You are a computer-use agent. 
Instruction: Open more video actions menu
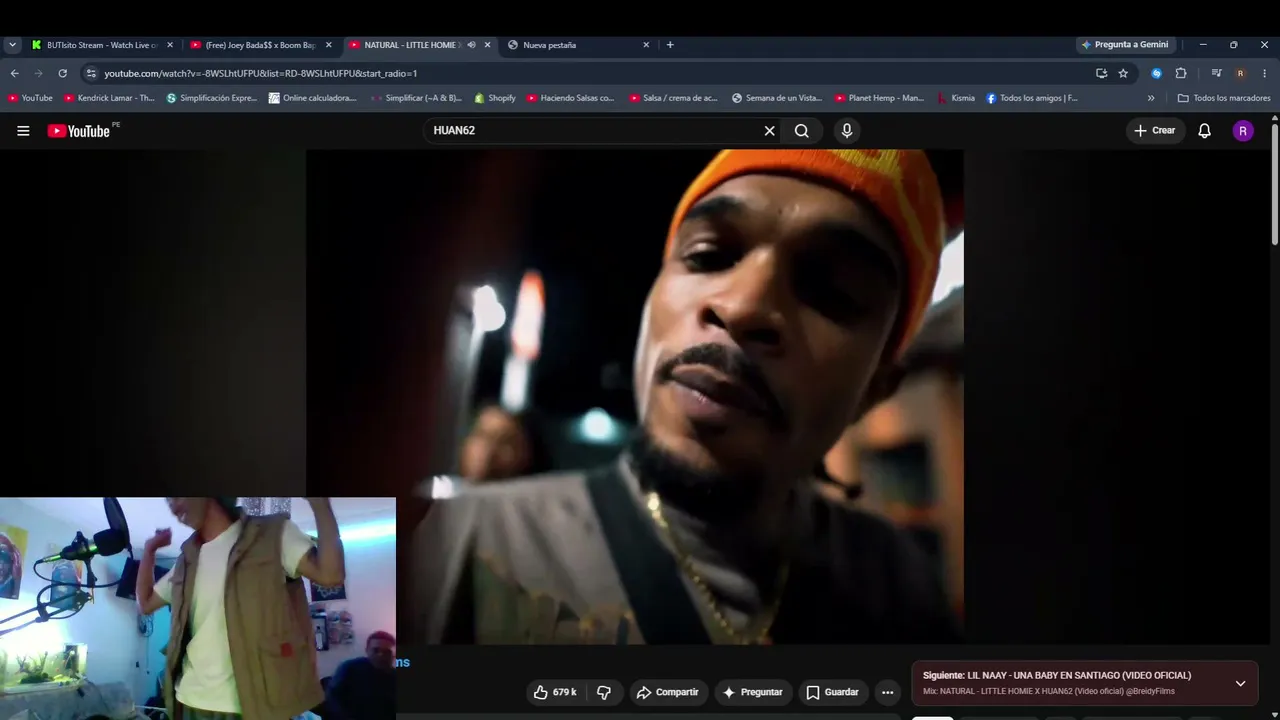click(887, 692)
